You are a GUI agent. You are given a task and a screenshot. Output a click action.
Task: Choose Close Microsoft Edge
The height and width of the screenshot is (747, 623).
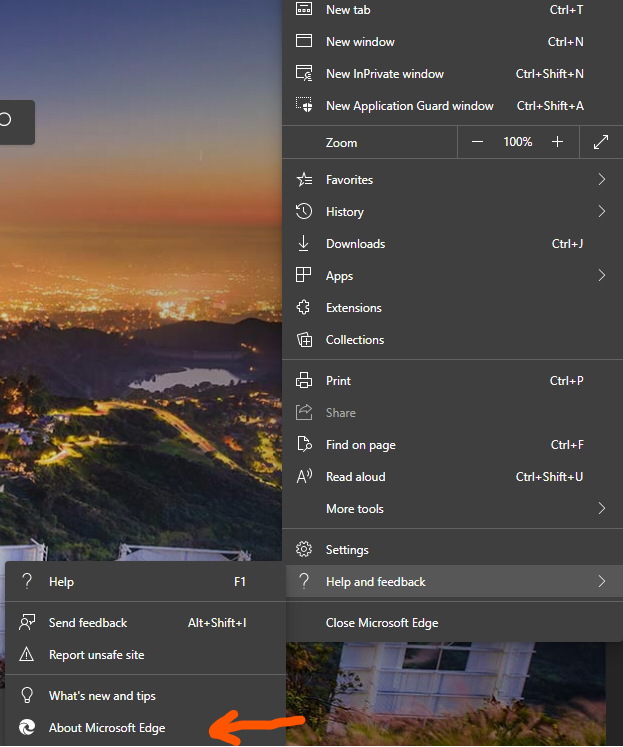382,623
